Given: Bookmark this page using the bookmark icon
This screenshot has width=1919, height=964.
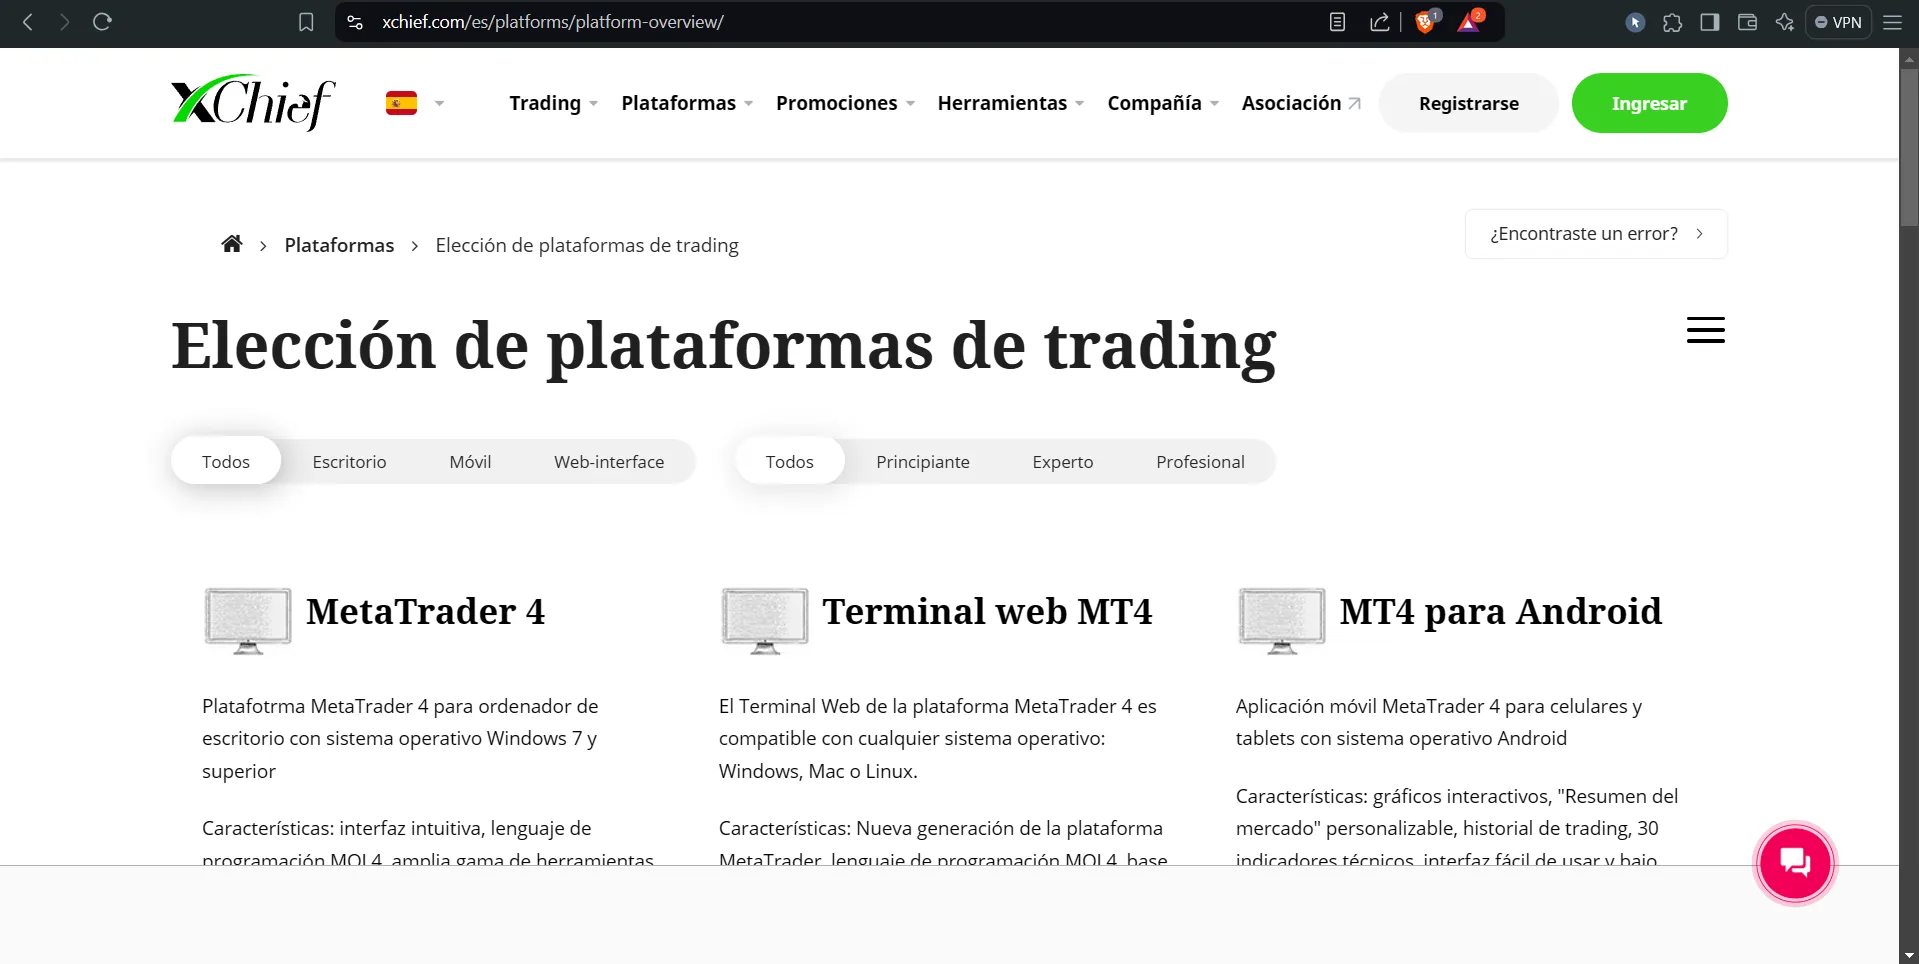Looking at the screenshot, I should 306,22.
